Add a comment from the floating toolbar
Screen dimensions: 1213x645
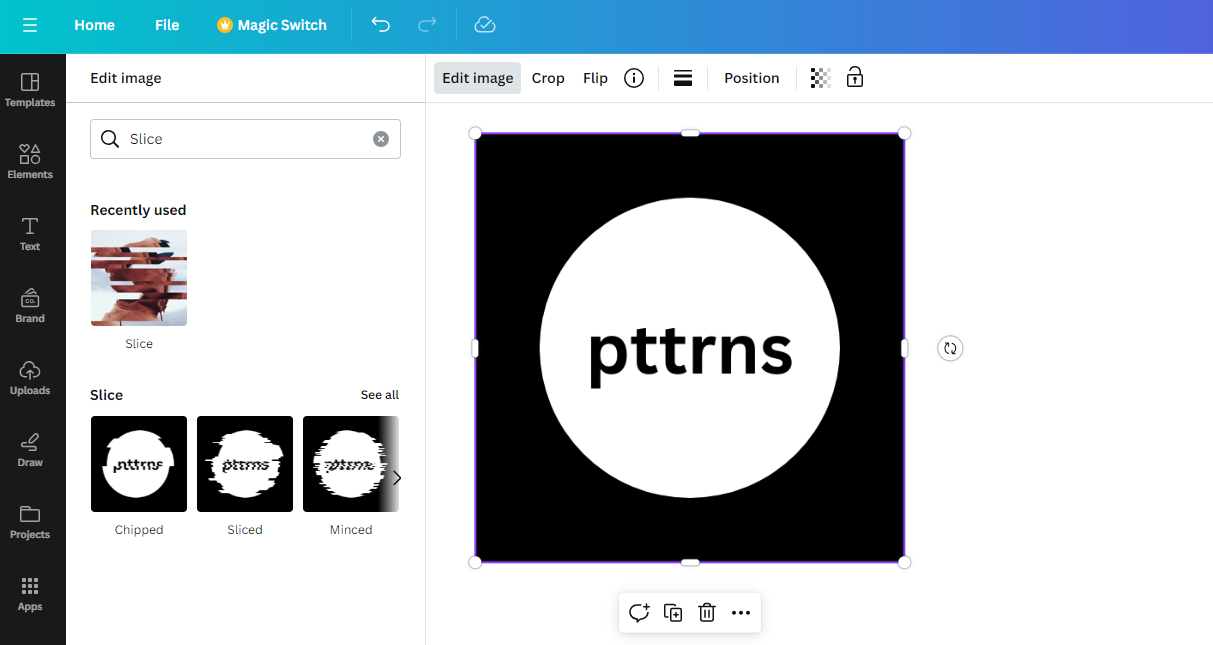pyautogui.click(x=639, y=613)
